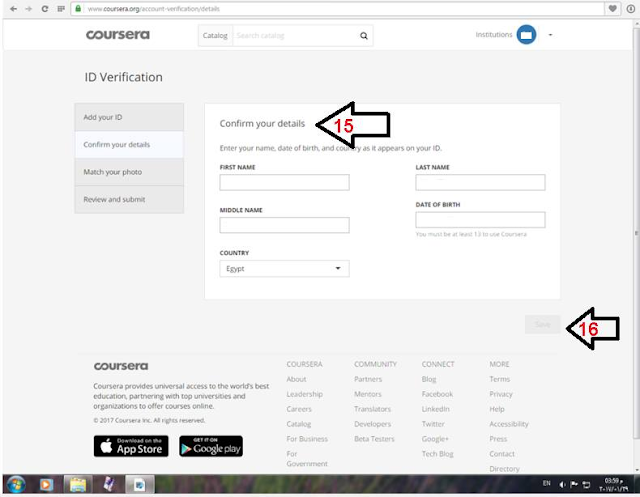The width and height of the screenshot is (640, 497).
Task: Open the Tech Blog footer link
Action: pos(438,454)
